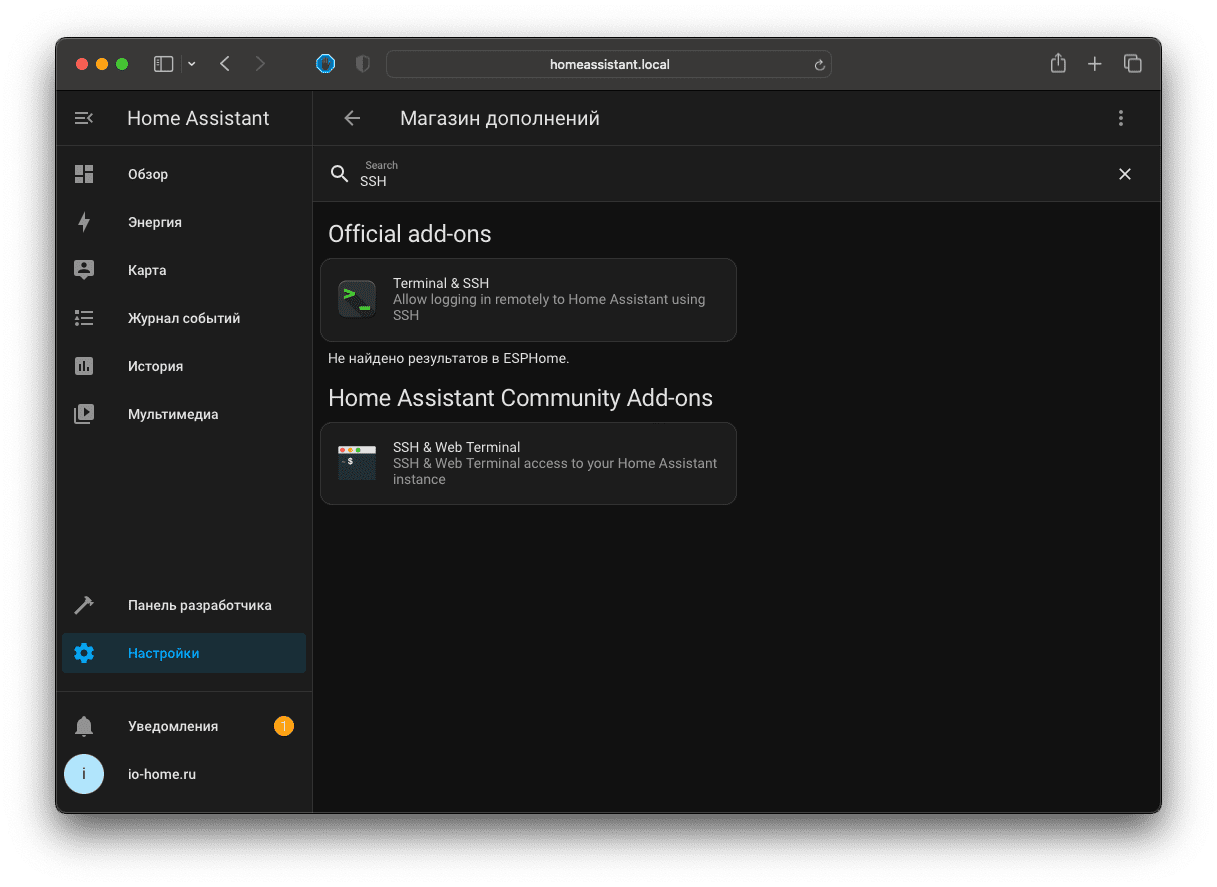Open История chart icon
This screenshot has width=1217, height=887.
(84, 366)
